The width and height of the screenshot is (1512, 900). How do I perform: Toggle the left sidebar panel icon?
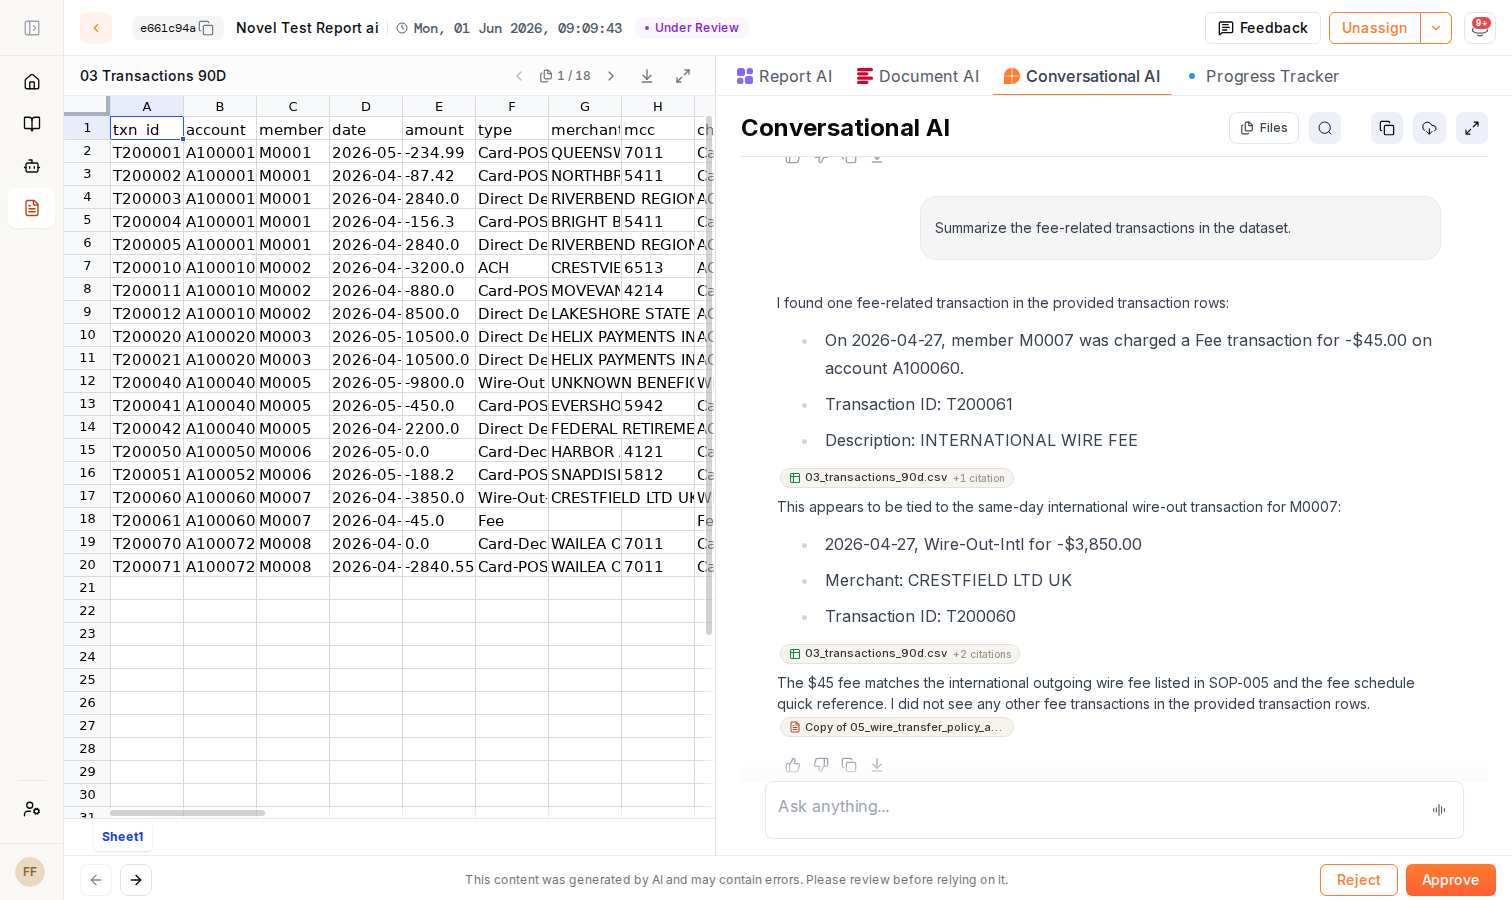pos(32,28)
